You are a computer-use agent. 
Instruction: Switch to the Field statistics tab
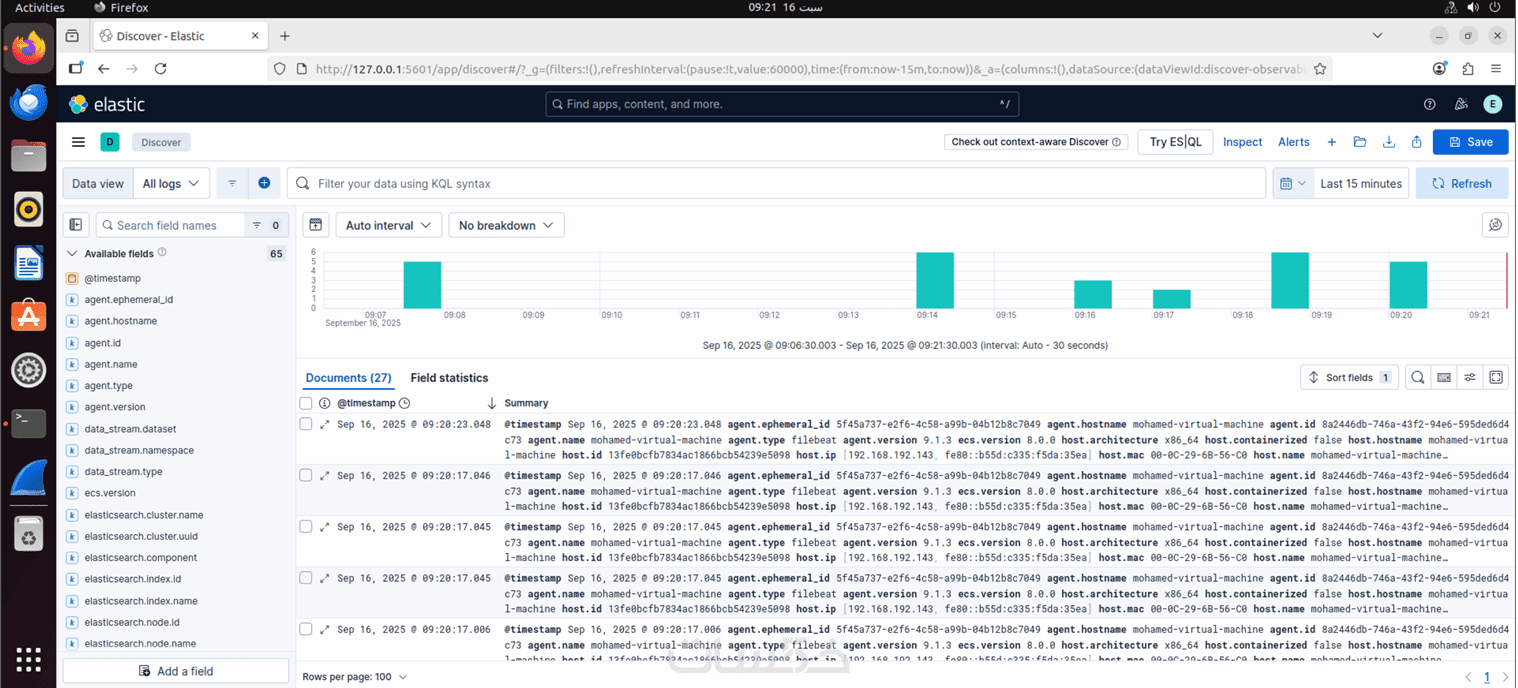pyautogui.click(x=449, y=377)
